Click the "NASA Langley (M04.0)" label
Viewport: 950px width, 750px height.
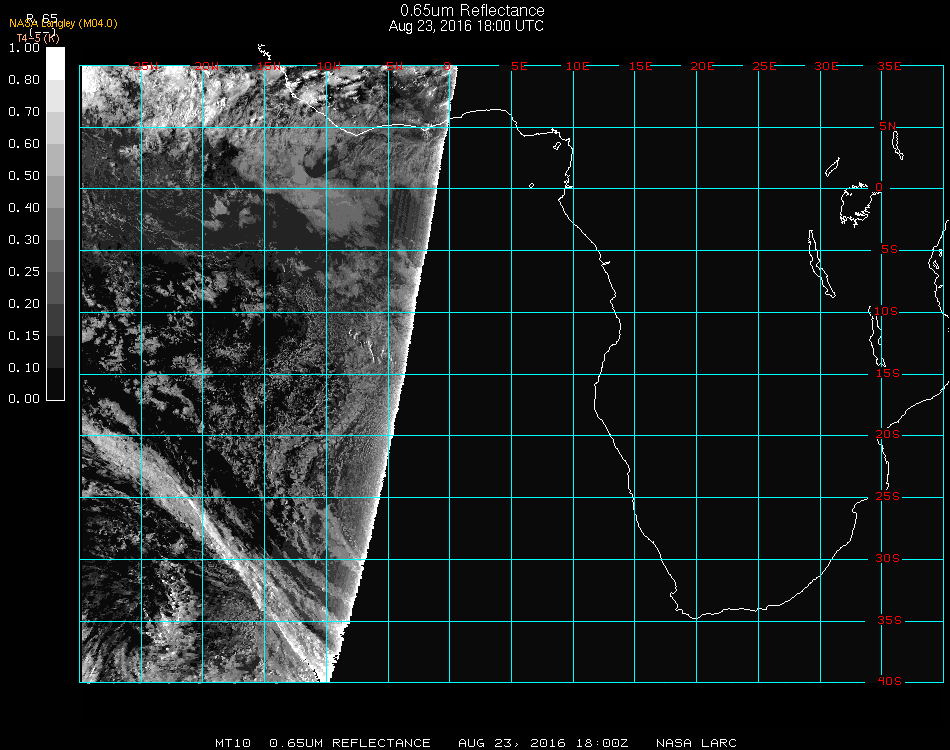(63, 24)
